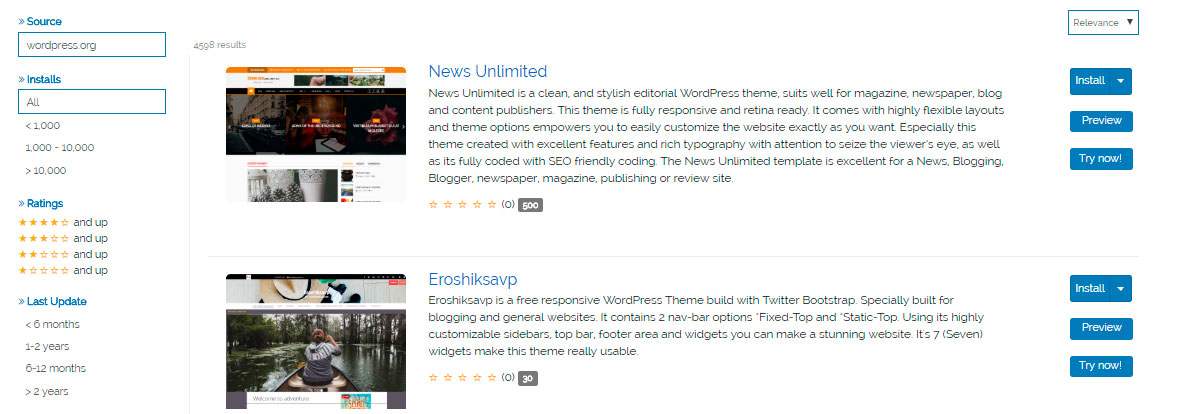Select installs greater than 10,000 filter
Screen dimensions: 1180x414
(45, 171)
